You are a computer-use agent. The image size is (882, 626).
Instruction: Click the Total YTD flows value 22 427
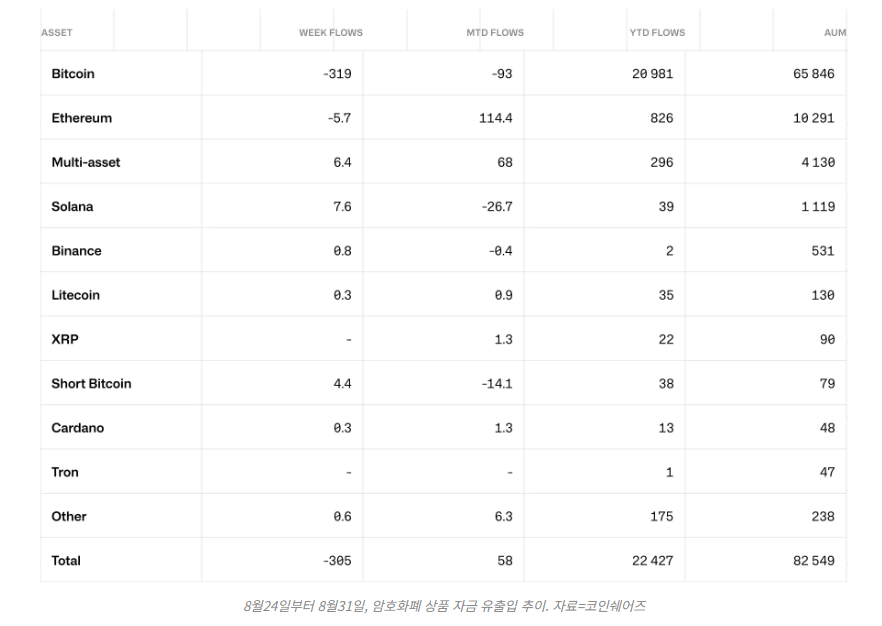(652, 561)
